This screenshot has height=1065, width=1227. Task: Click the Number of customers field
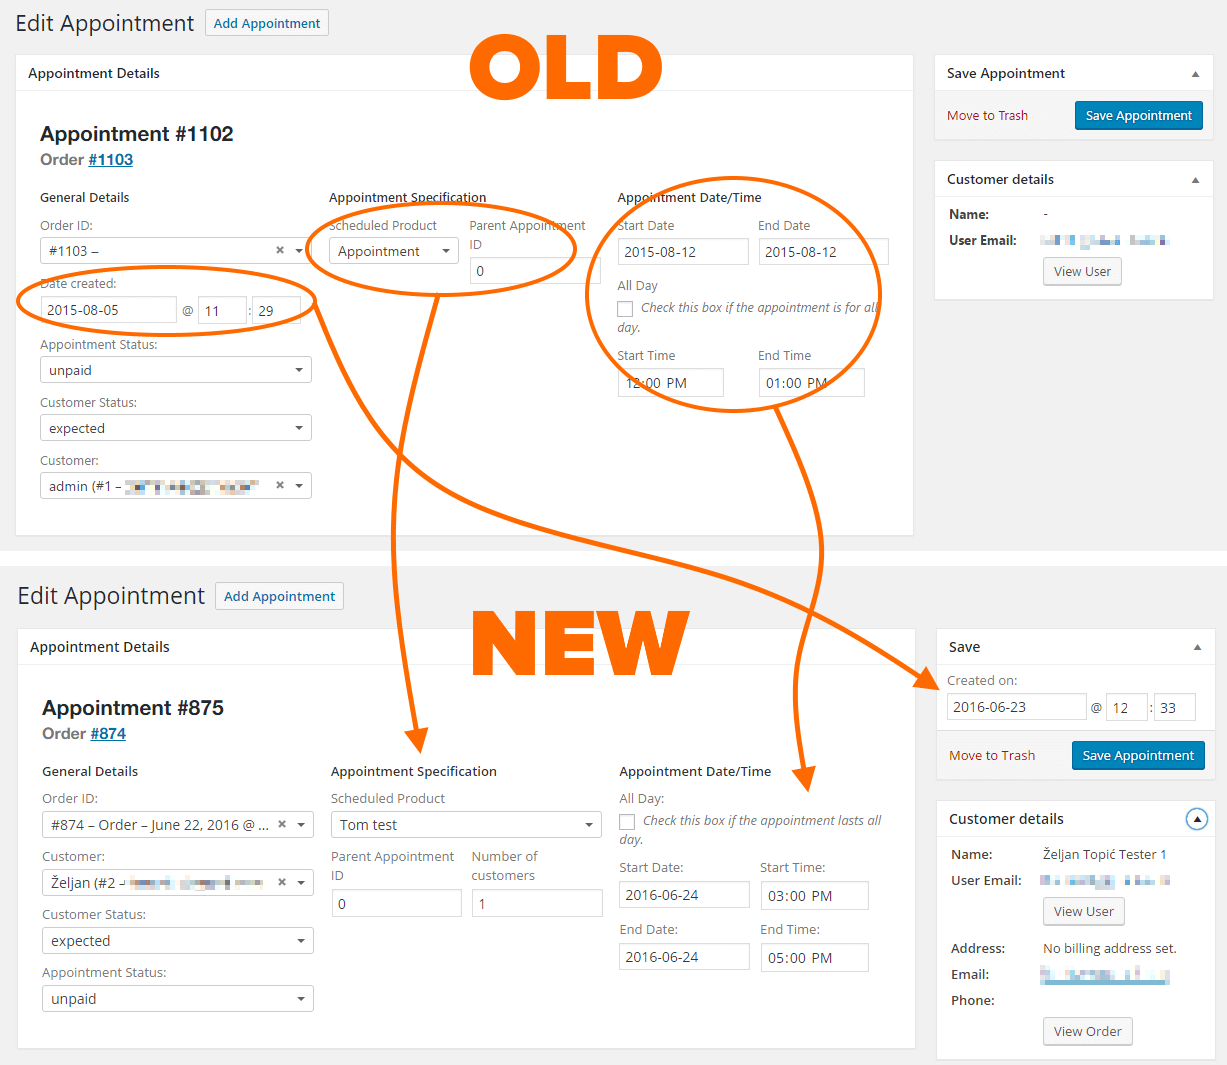tap(537, 903)
